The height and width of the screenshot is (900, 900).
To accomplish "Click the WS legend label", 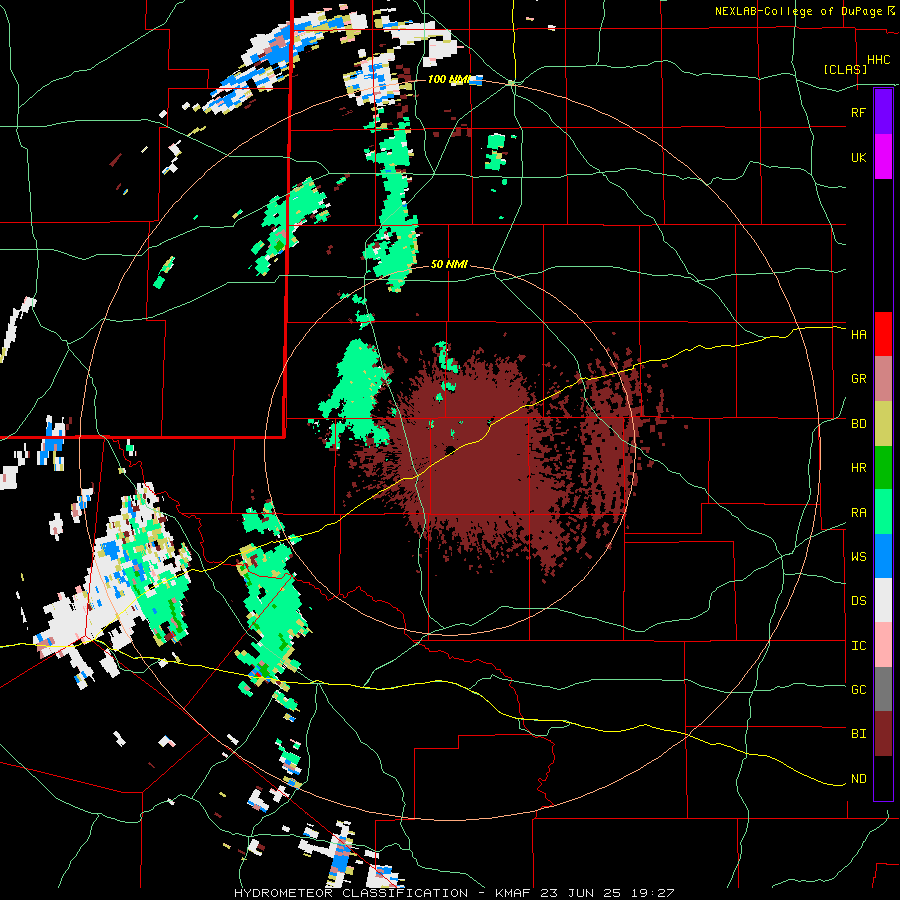I will (x=858, y=557).
